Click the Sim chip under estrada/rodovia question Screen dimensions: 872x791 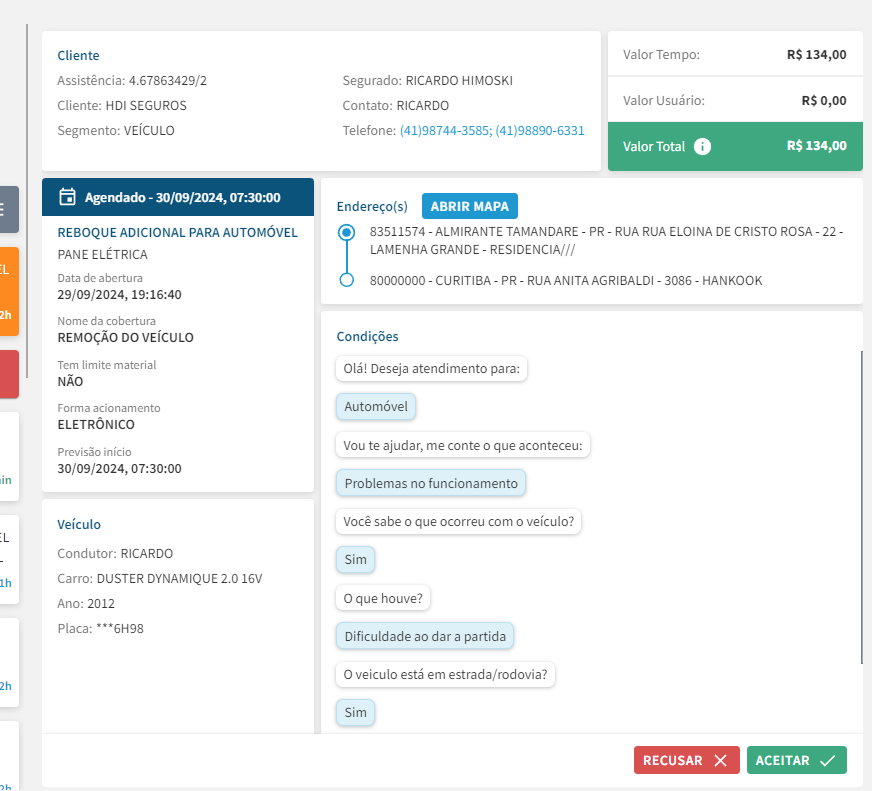(x=356, y=713)
